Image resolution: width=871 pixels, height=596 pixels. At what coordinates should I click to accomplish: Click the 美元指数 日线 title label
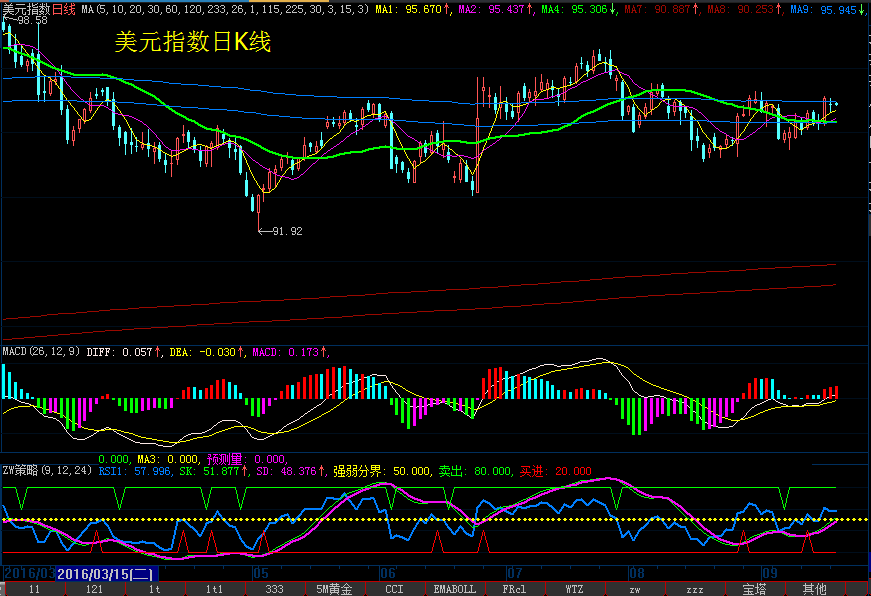[38, 9]
